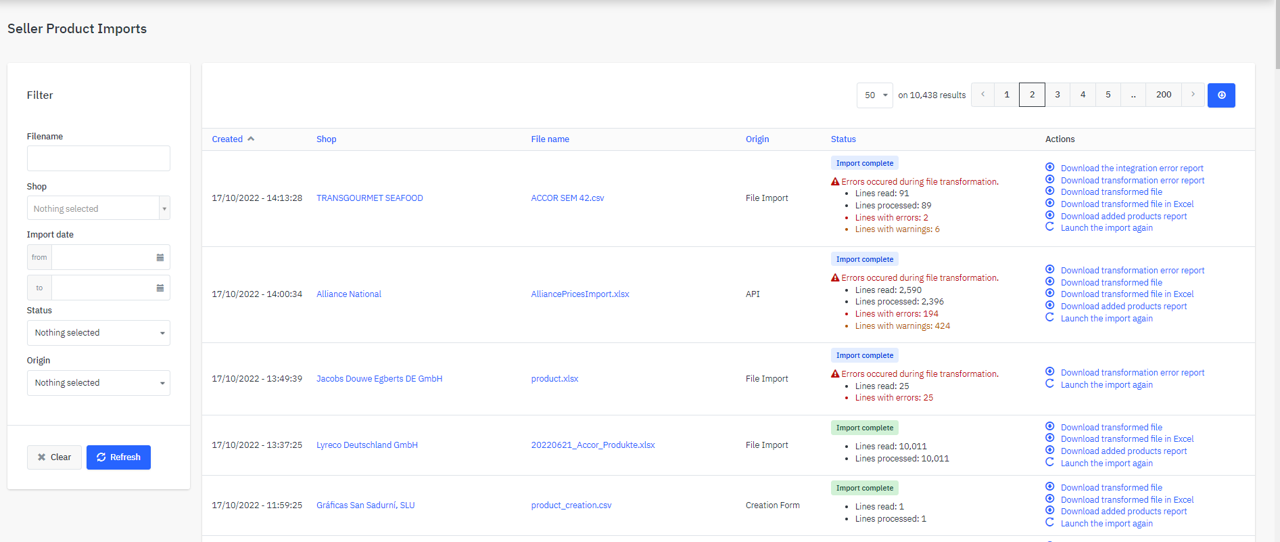Image resolution: width=1280 pixels, height=542 pixels.
Task: Click download icon for Jacobs Douwe Egberts error report
Action: [x=1050, y=372]
